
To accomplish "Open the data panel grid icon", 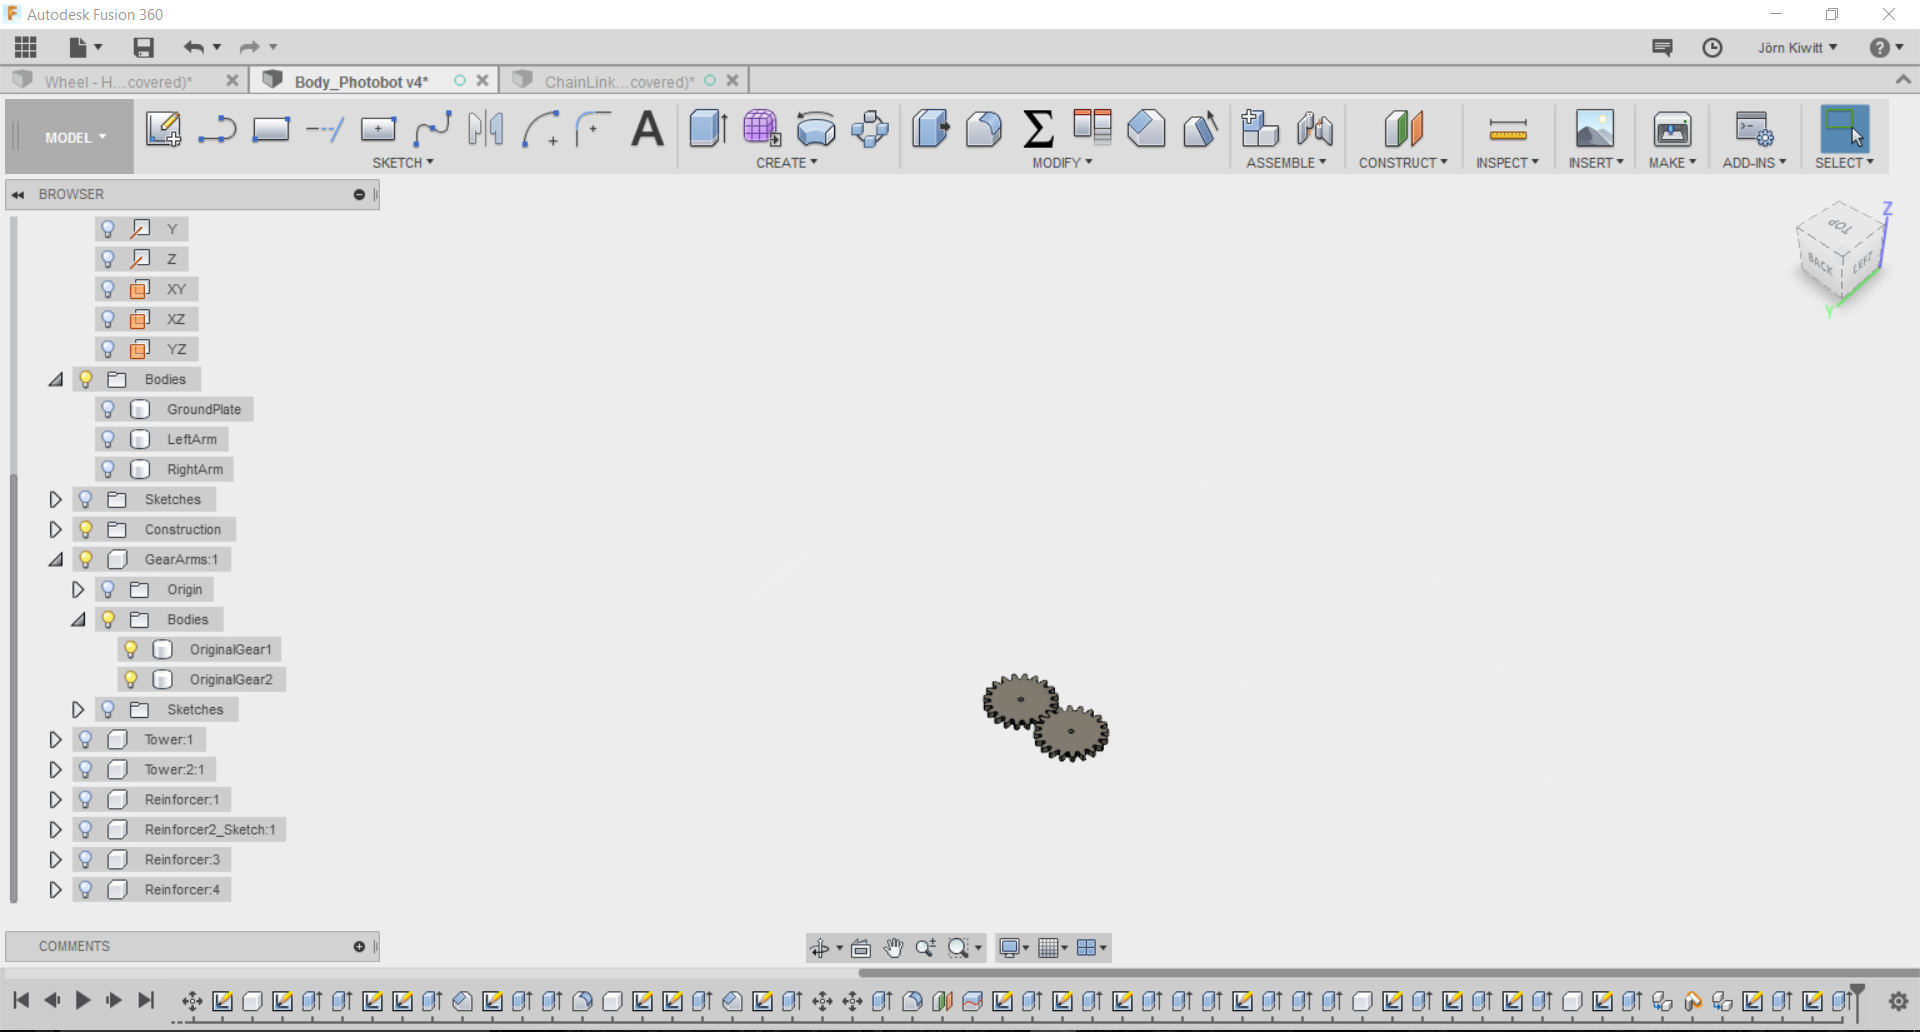I will (x=26, y=47).
